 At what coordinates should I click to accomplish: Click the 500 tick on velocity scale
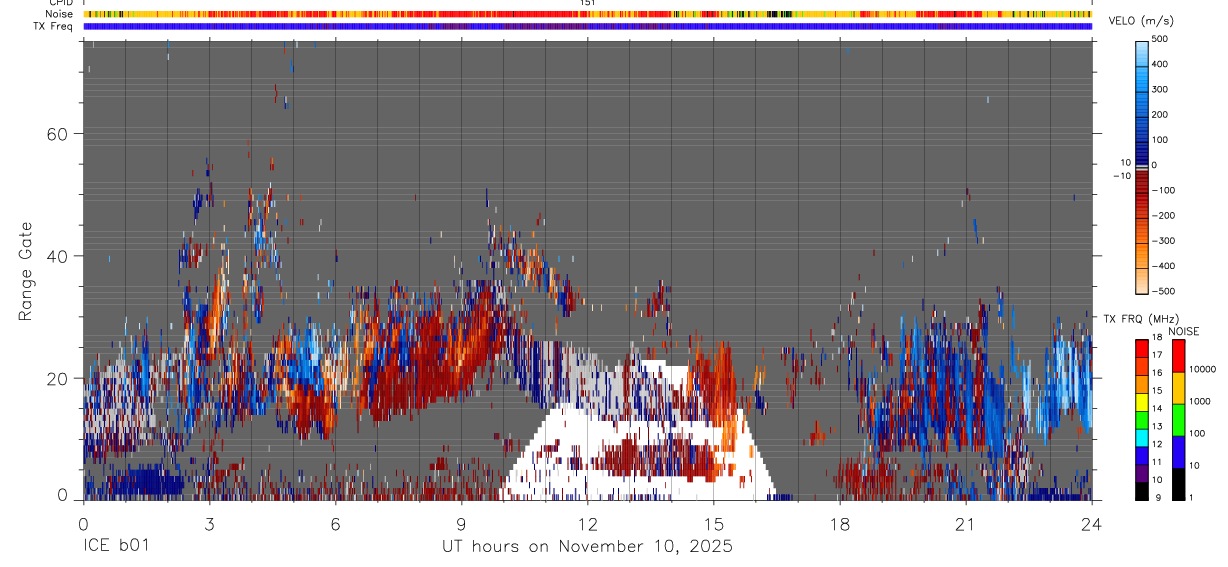(x=1160, y=39)
